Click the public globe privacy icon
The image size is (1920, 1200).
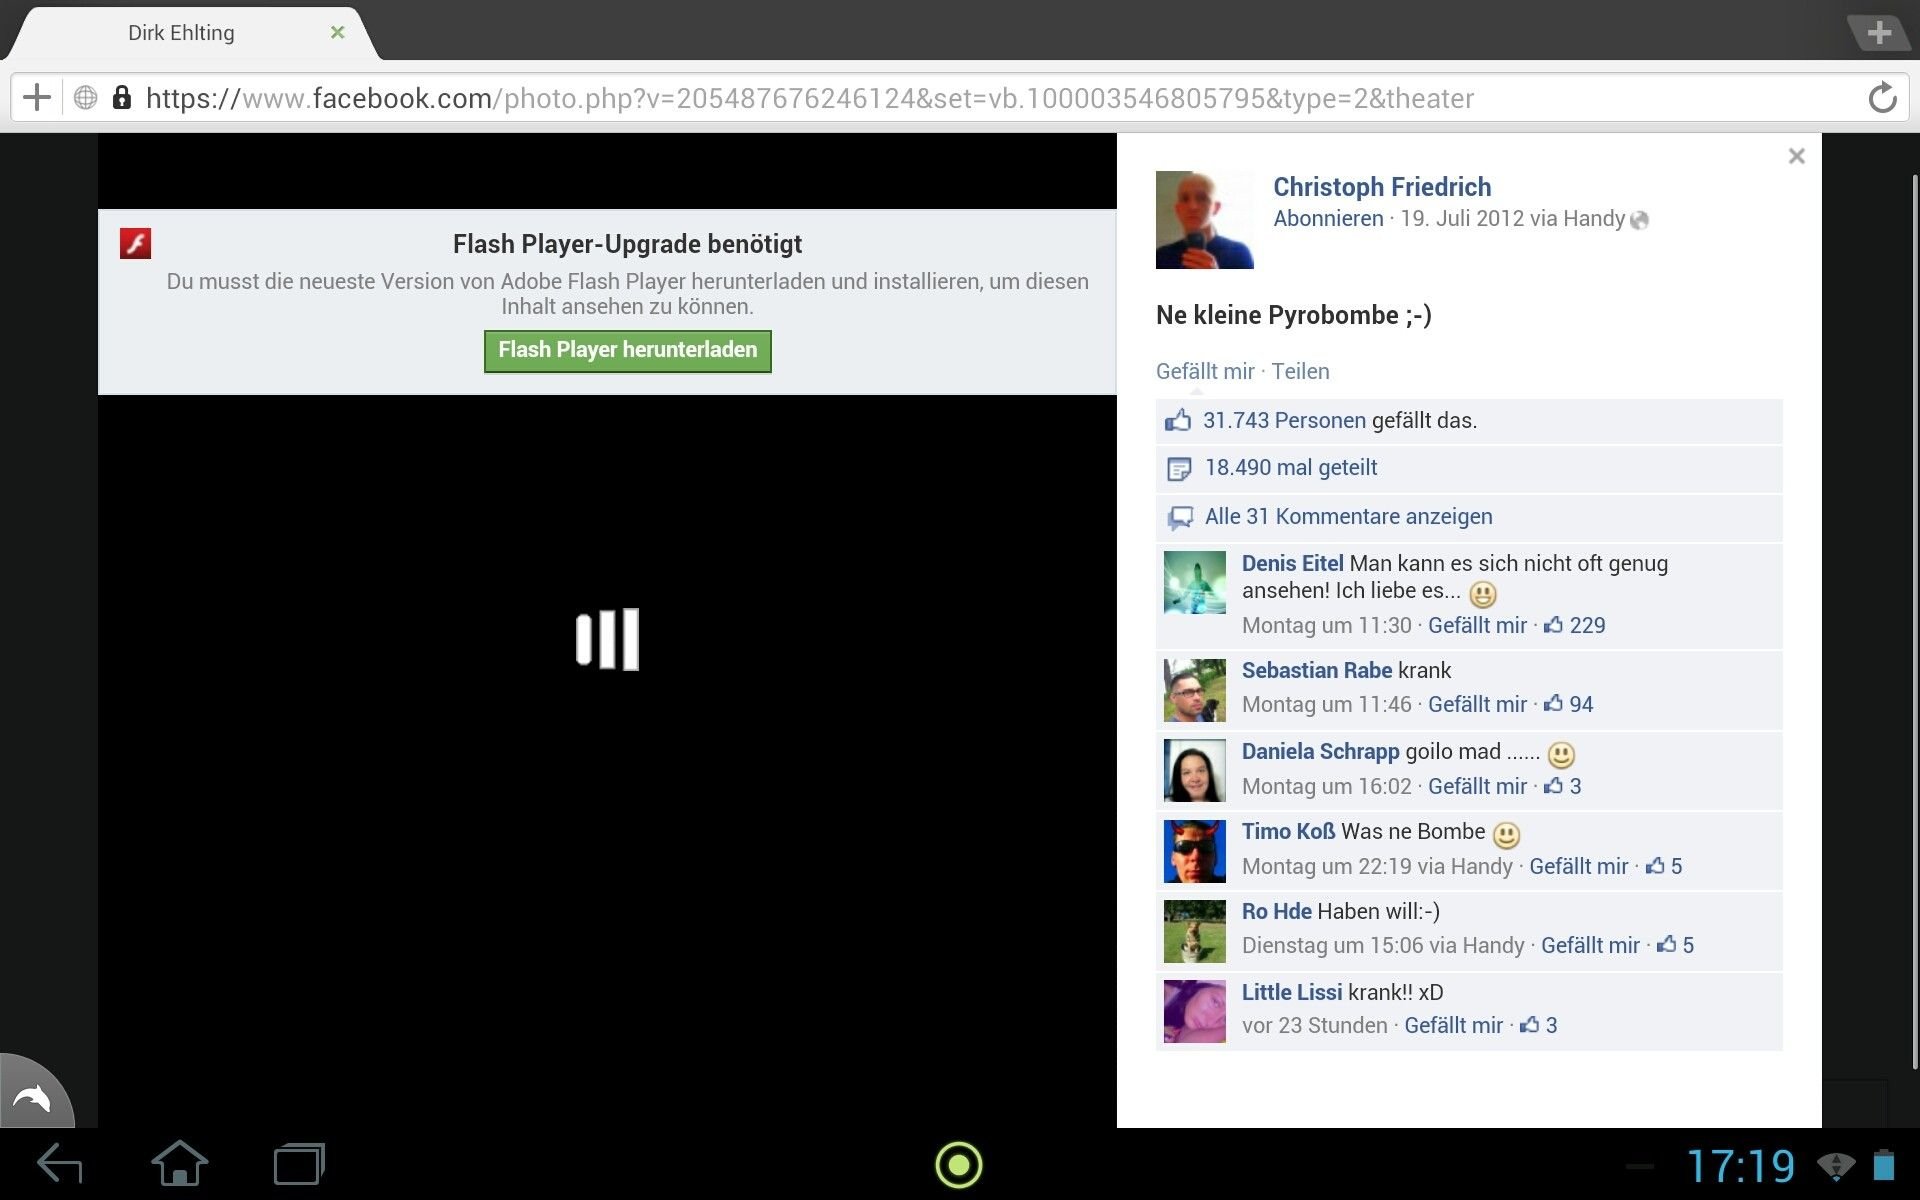coord(1639,220)
